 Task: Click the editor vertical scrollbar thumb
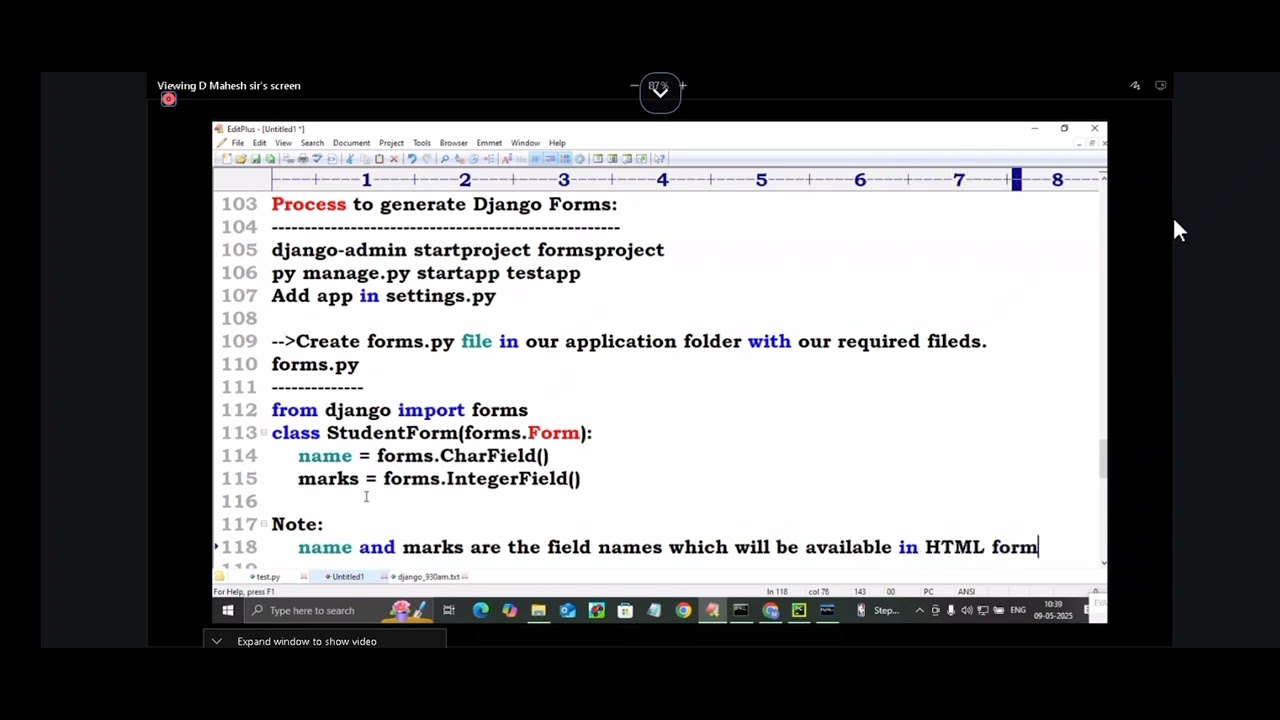(1103, 459)
